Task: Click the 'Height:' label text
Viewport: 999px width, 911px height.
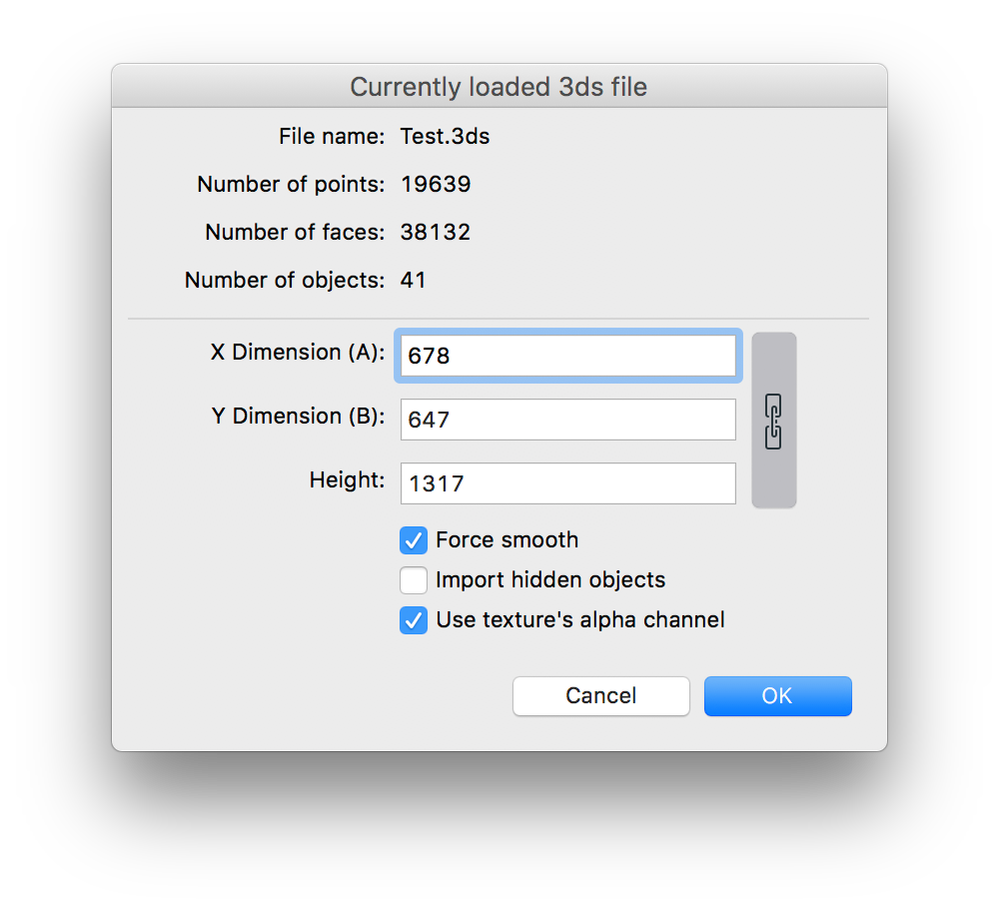Action: coord(347,480)
